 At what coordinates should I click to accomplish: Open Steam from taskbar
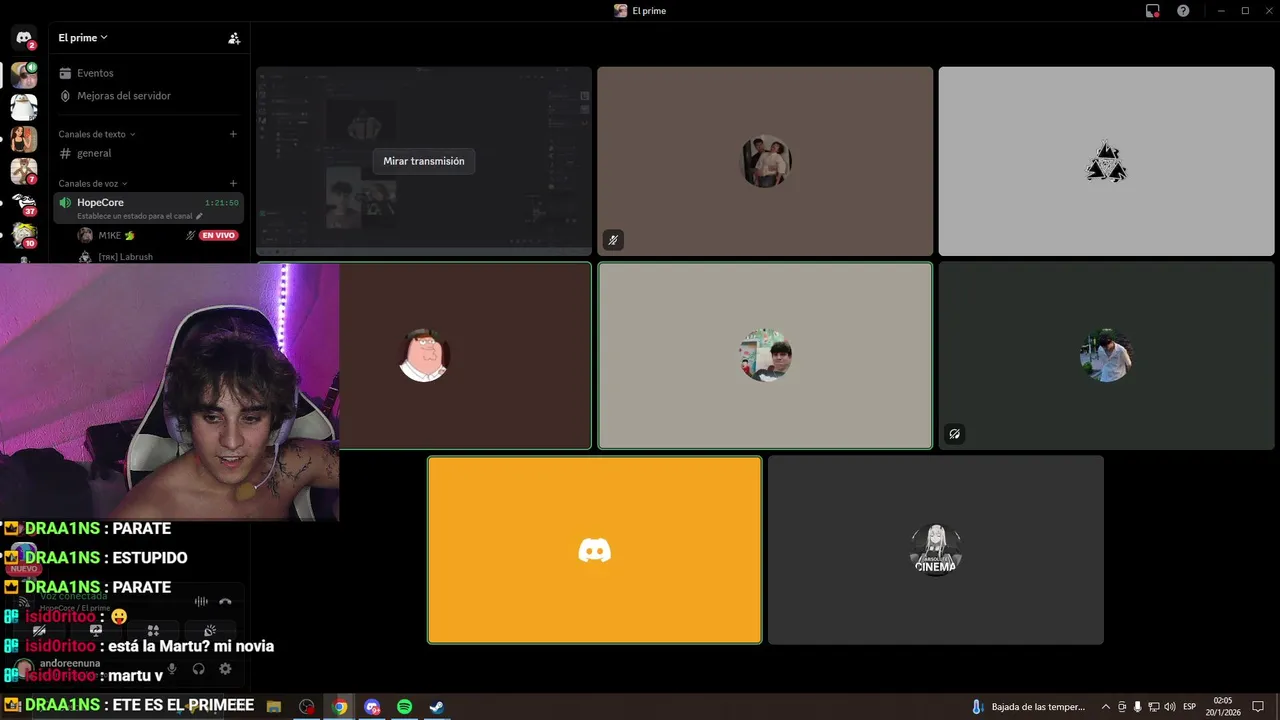click(437, 707)
